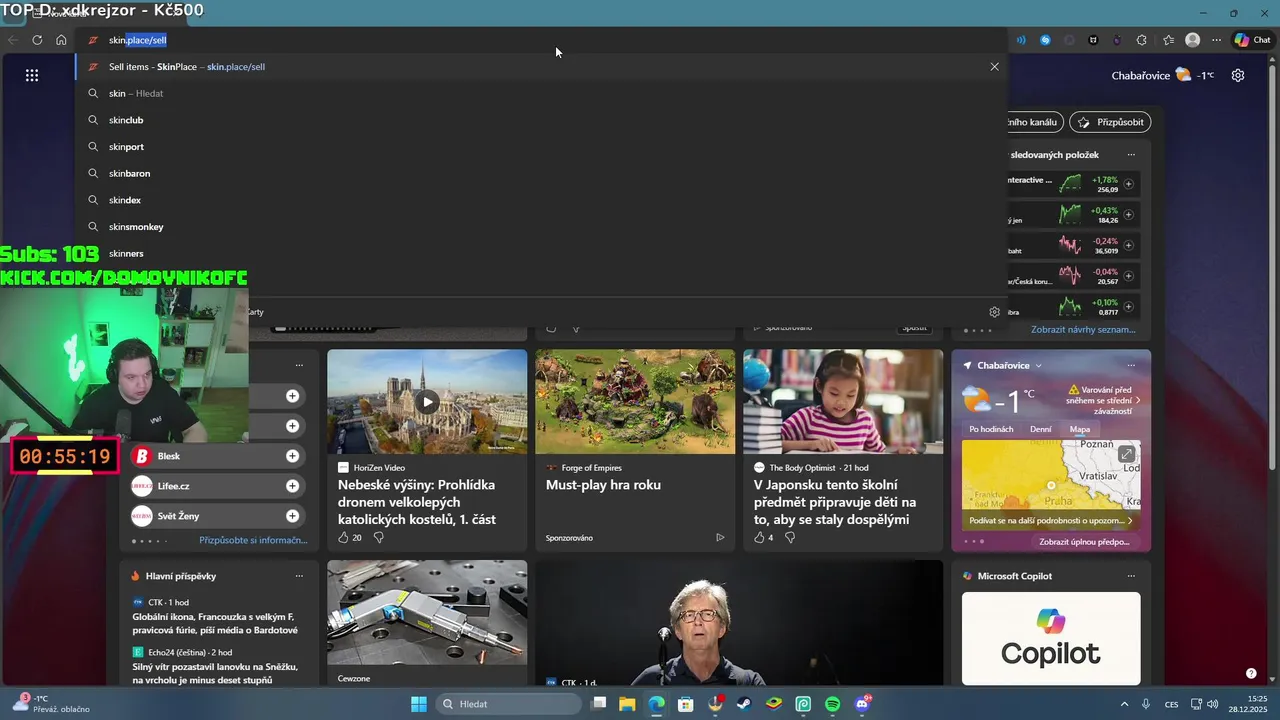
Task: Open Steam from the taskbar
Action: tap(744, 704)
